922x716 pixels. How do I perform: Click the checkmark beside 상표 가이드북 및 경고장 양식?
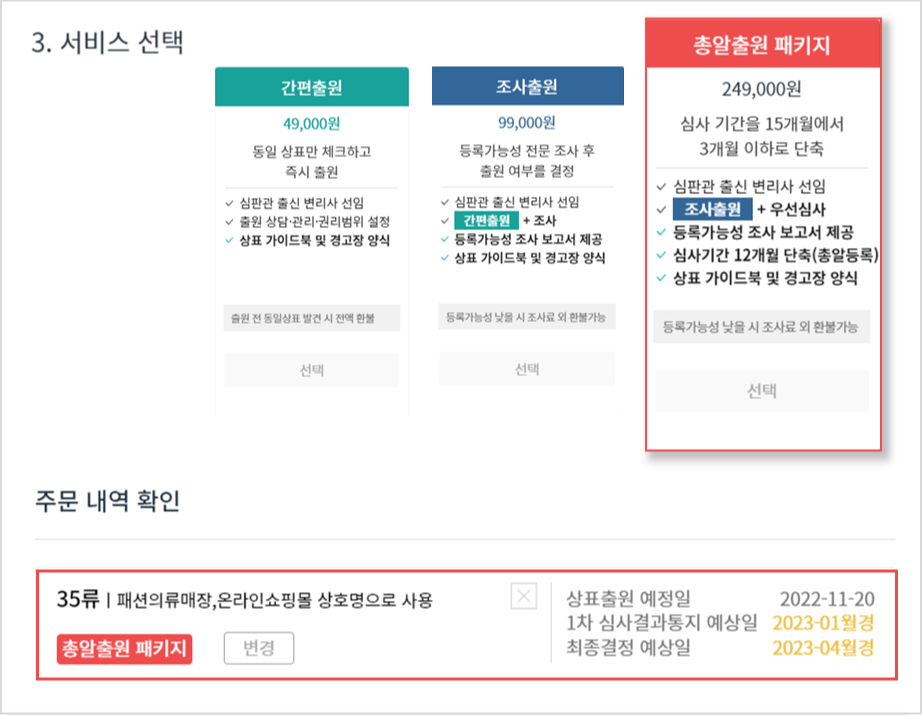coord(660,275)
